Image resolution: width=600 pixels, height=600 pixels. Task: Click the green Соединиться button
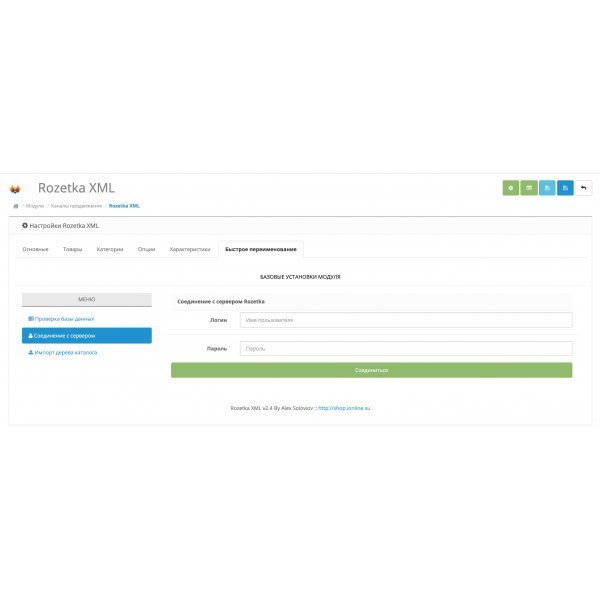[372, 370]
